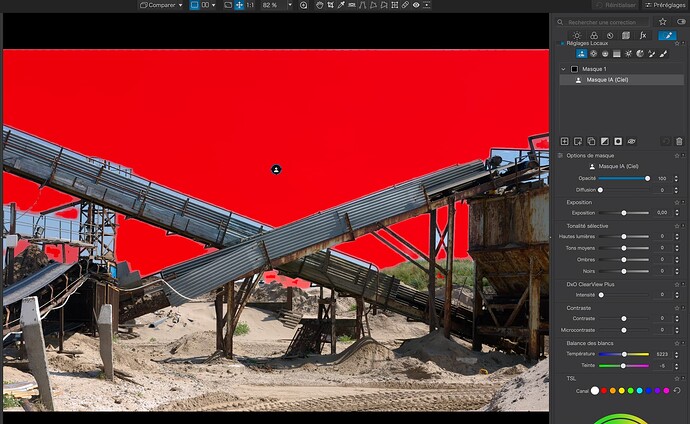Select the Hand tool

click(x=319, y=5)
